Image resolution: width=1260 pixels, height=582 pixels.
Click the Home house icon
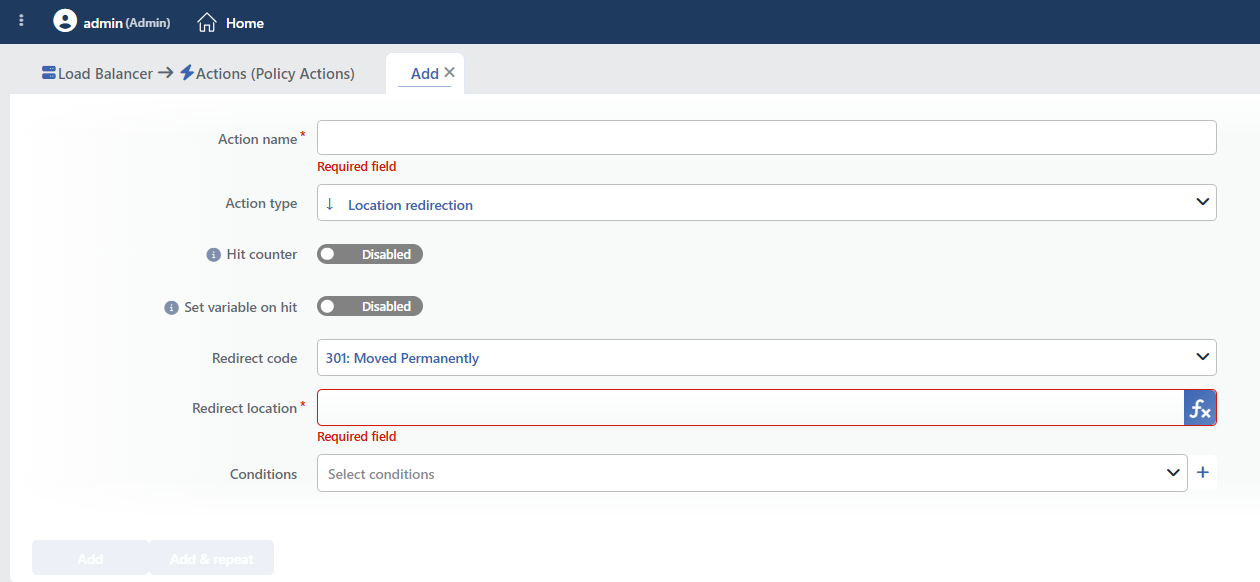[207, 22]
